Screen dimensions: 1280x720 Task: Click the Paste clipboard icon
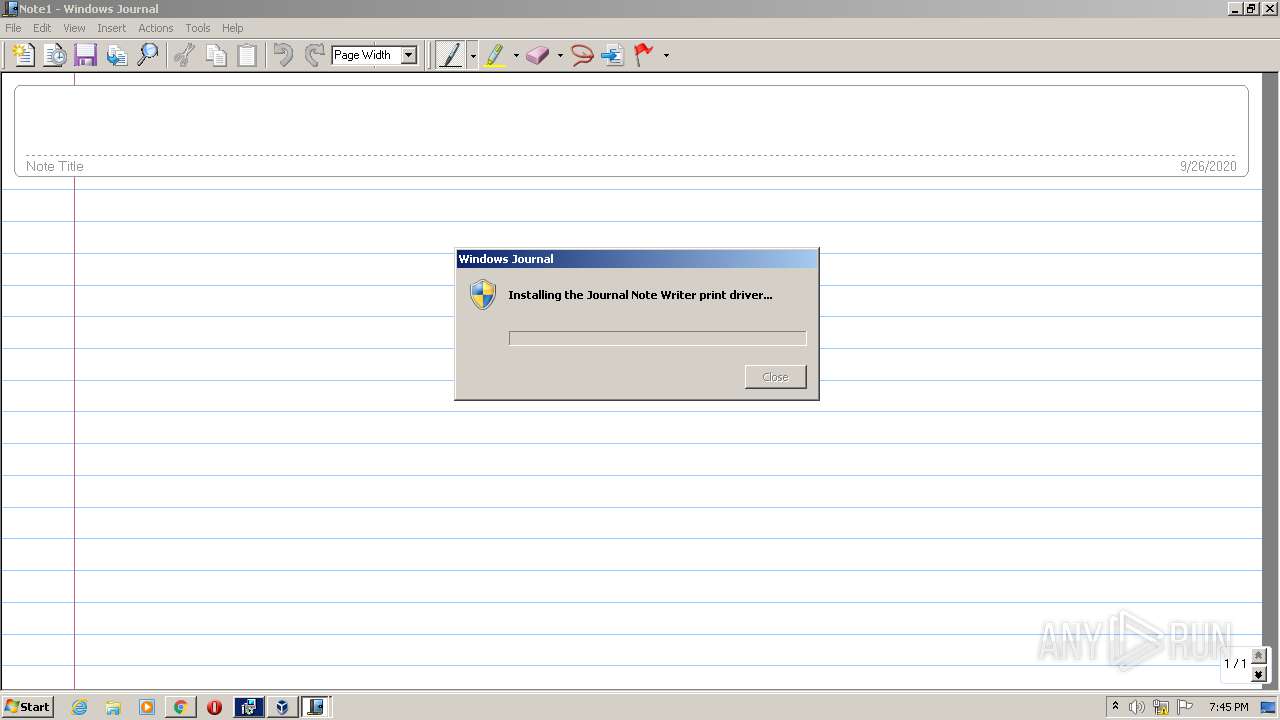[x=247, y=55]
